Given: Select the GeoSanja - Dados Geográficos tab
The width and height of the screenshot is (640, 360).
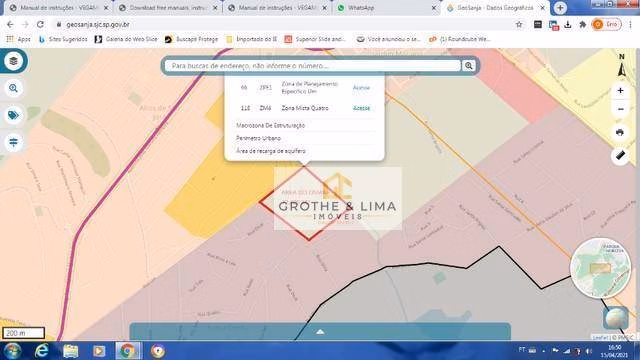Looking at the screenshot, I should click(x=495, y=8).
